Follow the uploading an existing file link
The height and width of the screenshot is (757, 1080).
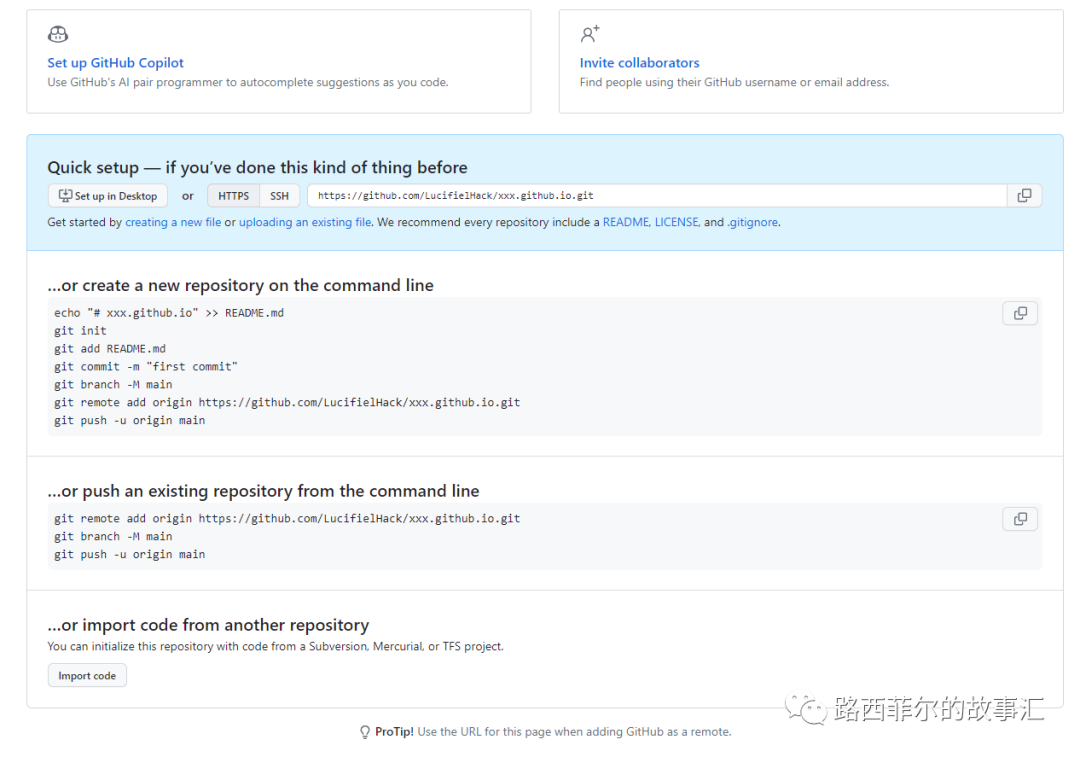click(x=305, y=222)
